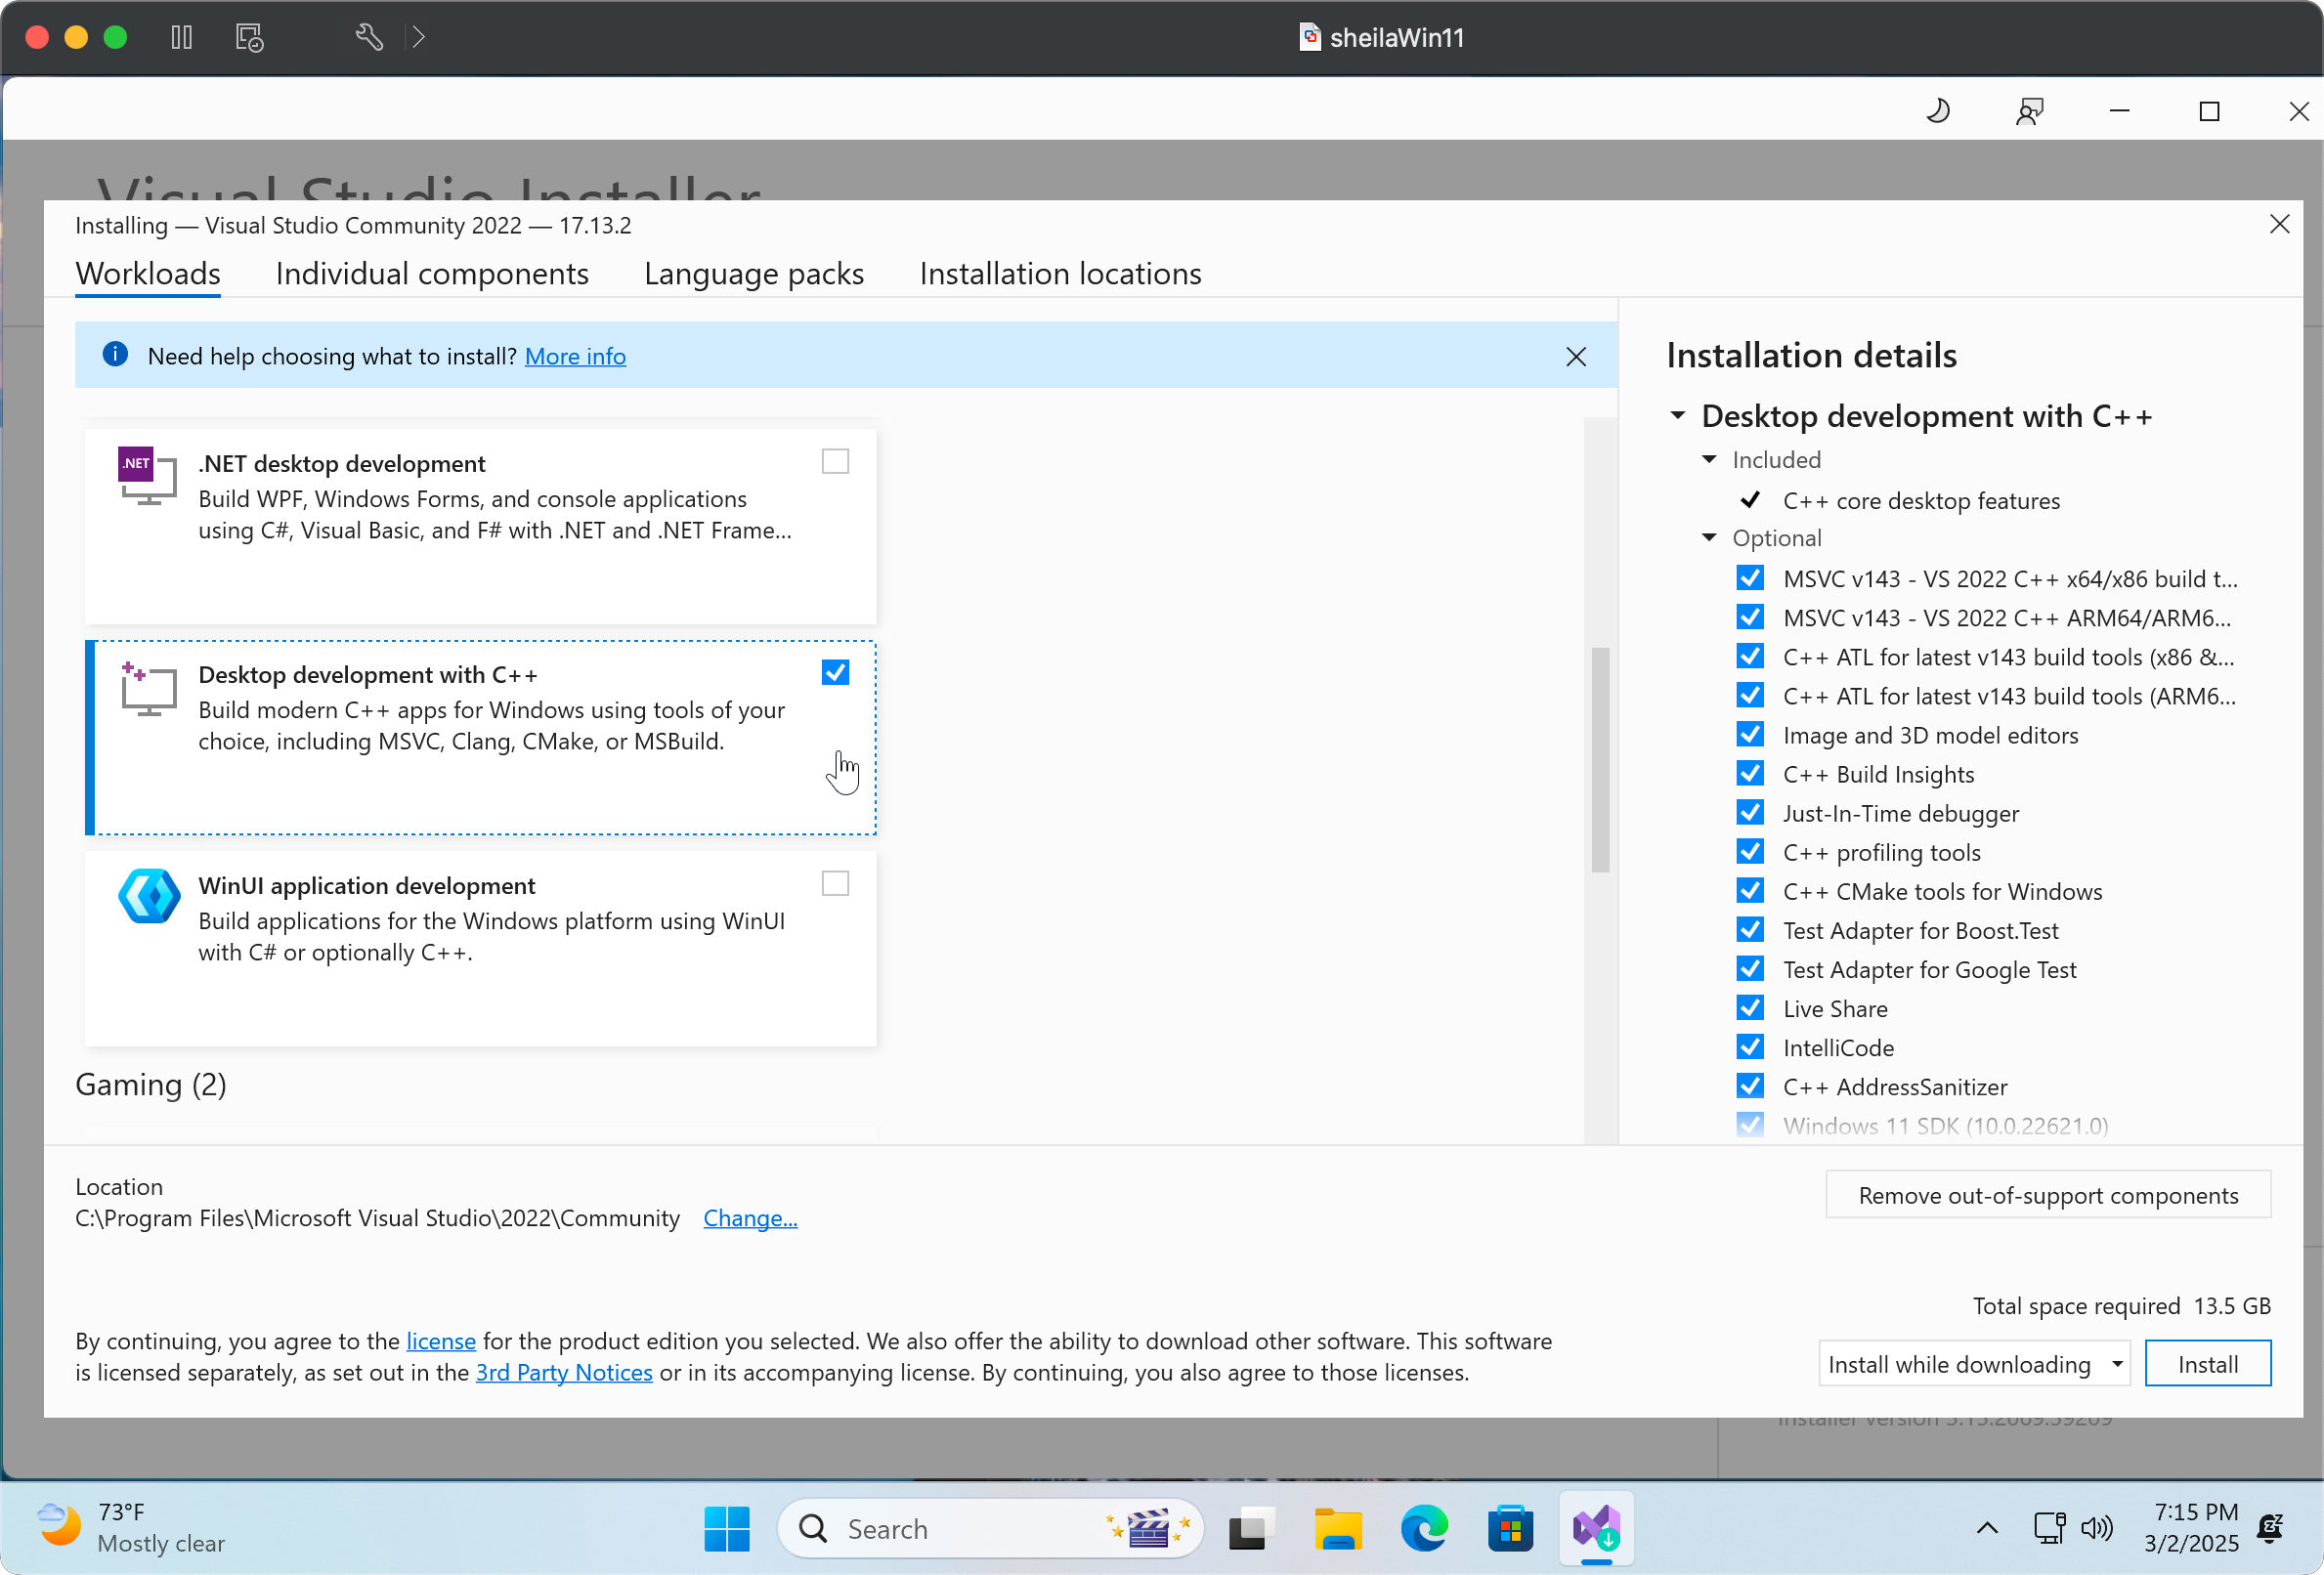The height and width of the screenshot is (1575, 2324).
Task: Click the VM wrench settings icon
Action: tap(369, 38)
